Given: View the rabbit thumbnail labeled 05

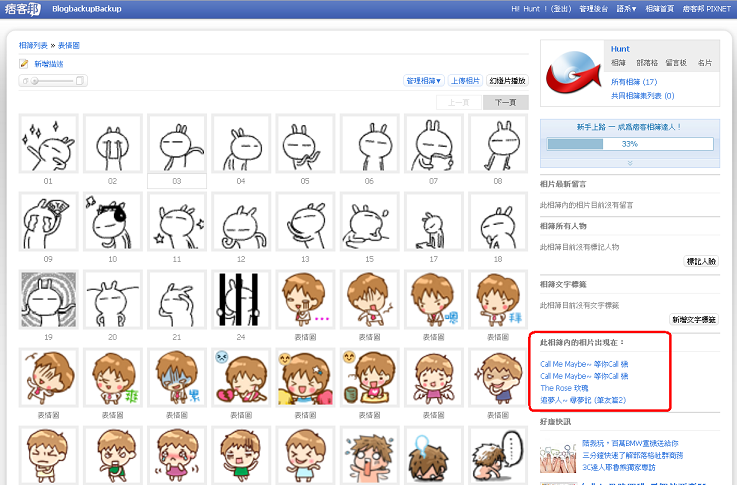Looking at the screenshot, I should (x=306, y=143).
